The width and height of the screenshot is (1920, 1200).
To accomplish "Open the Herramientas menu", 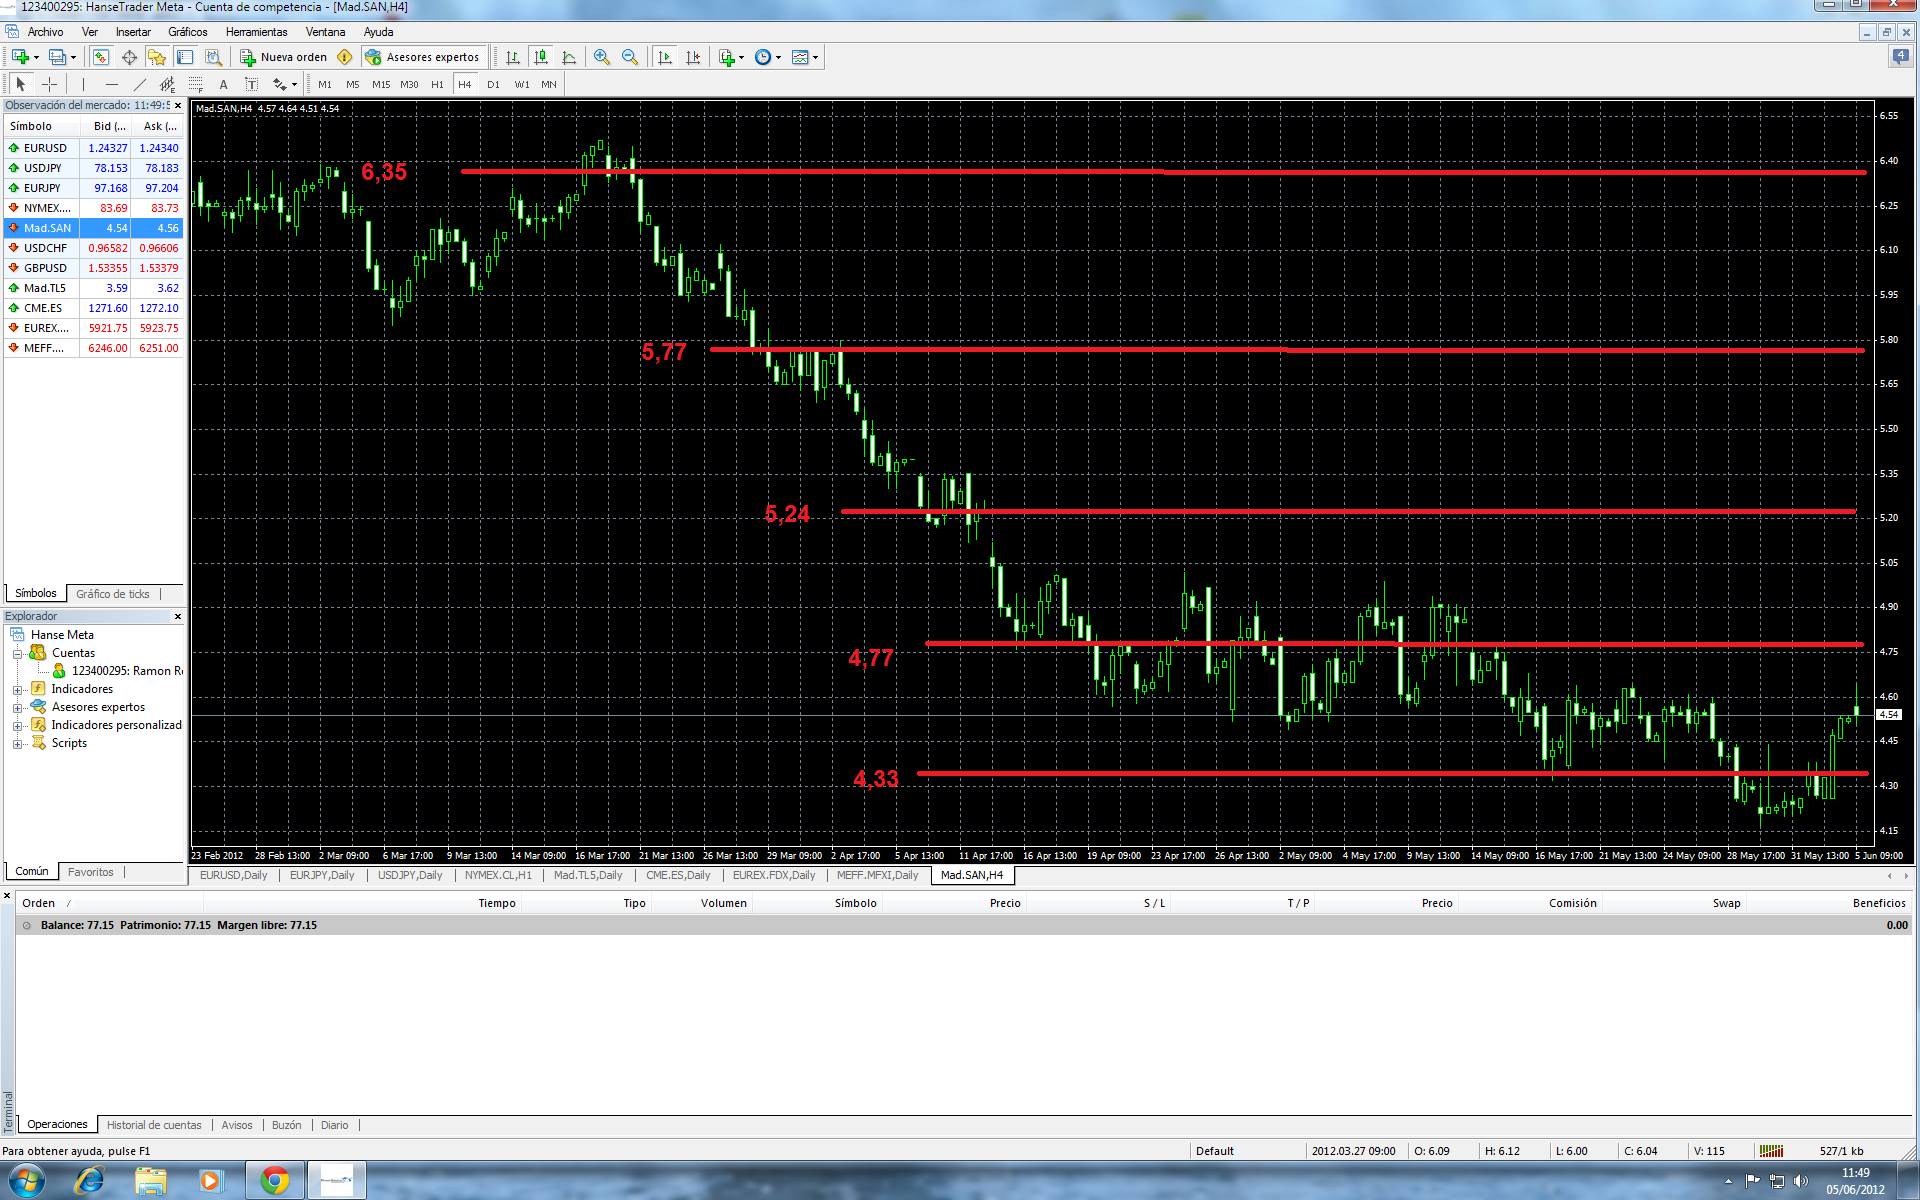I will tap(256, 32).
